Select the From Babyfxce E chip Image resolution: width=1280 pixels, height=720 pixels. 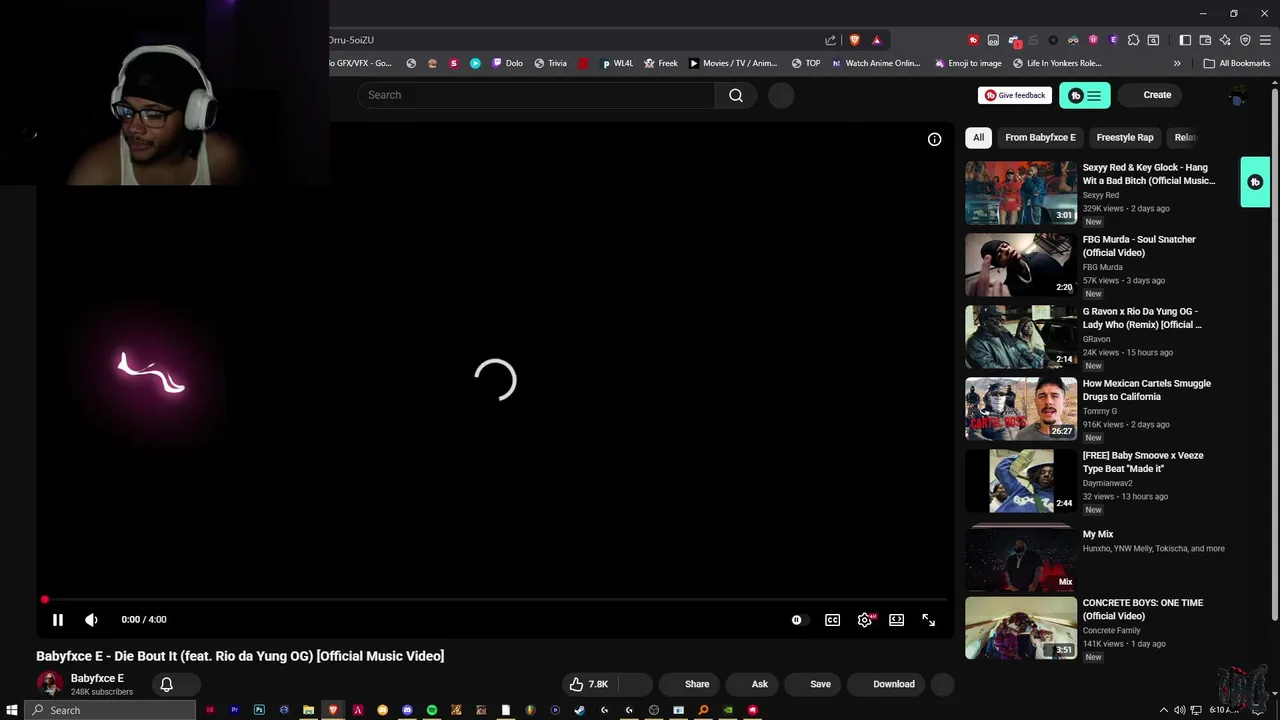coord(1040,137)
